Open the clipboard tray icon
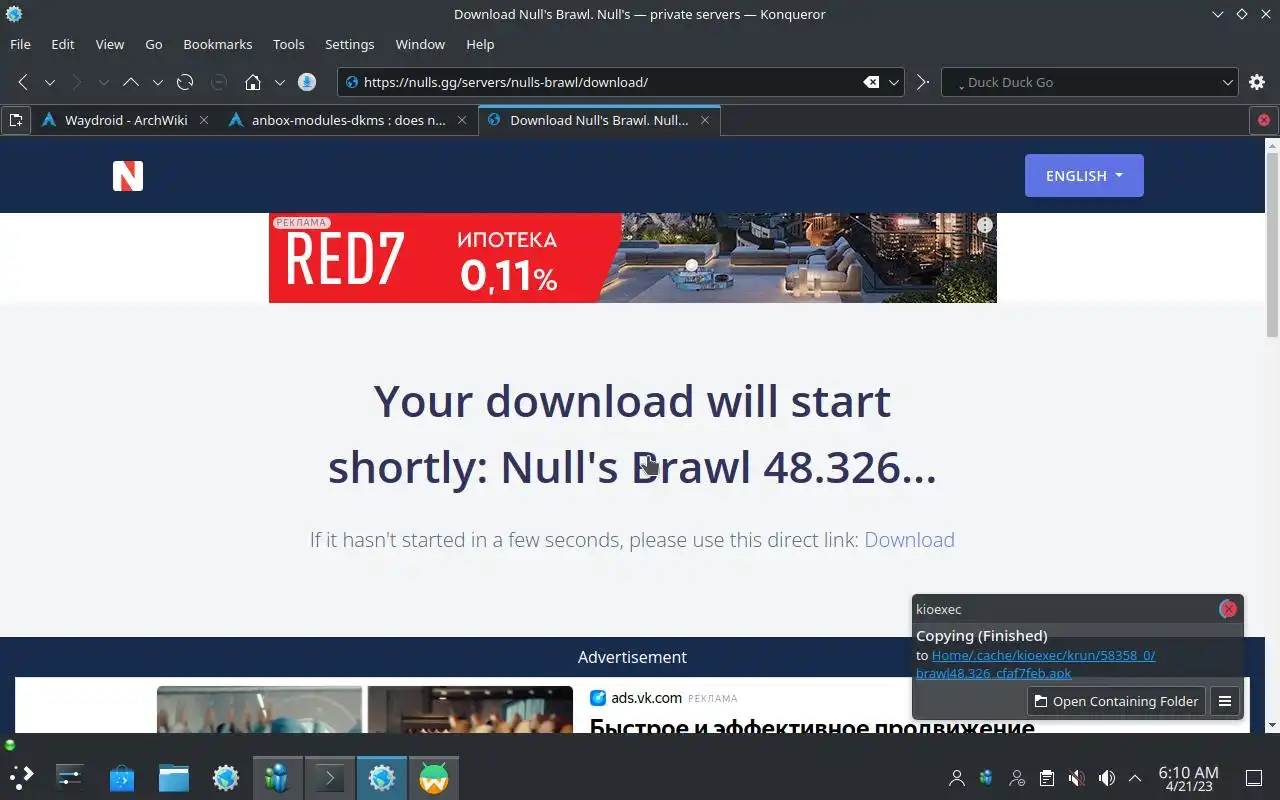This screenshot has height=800, width=1280. pos(1046,778)
